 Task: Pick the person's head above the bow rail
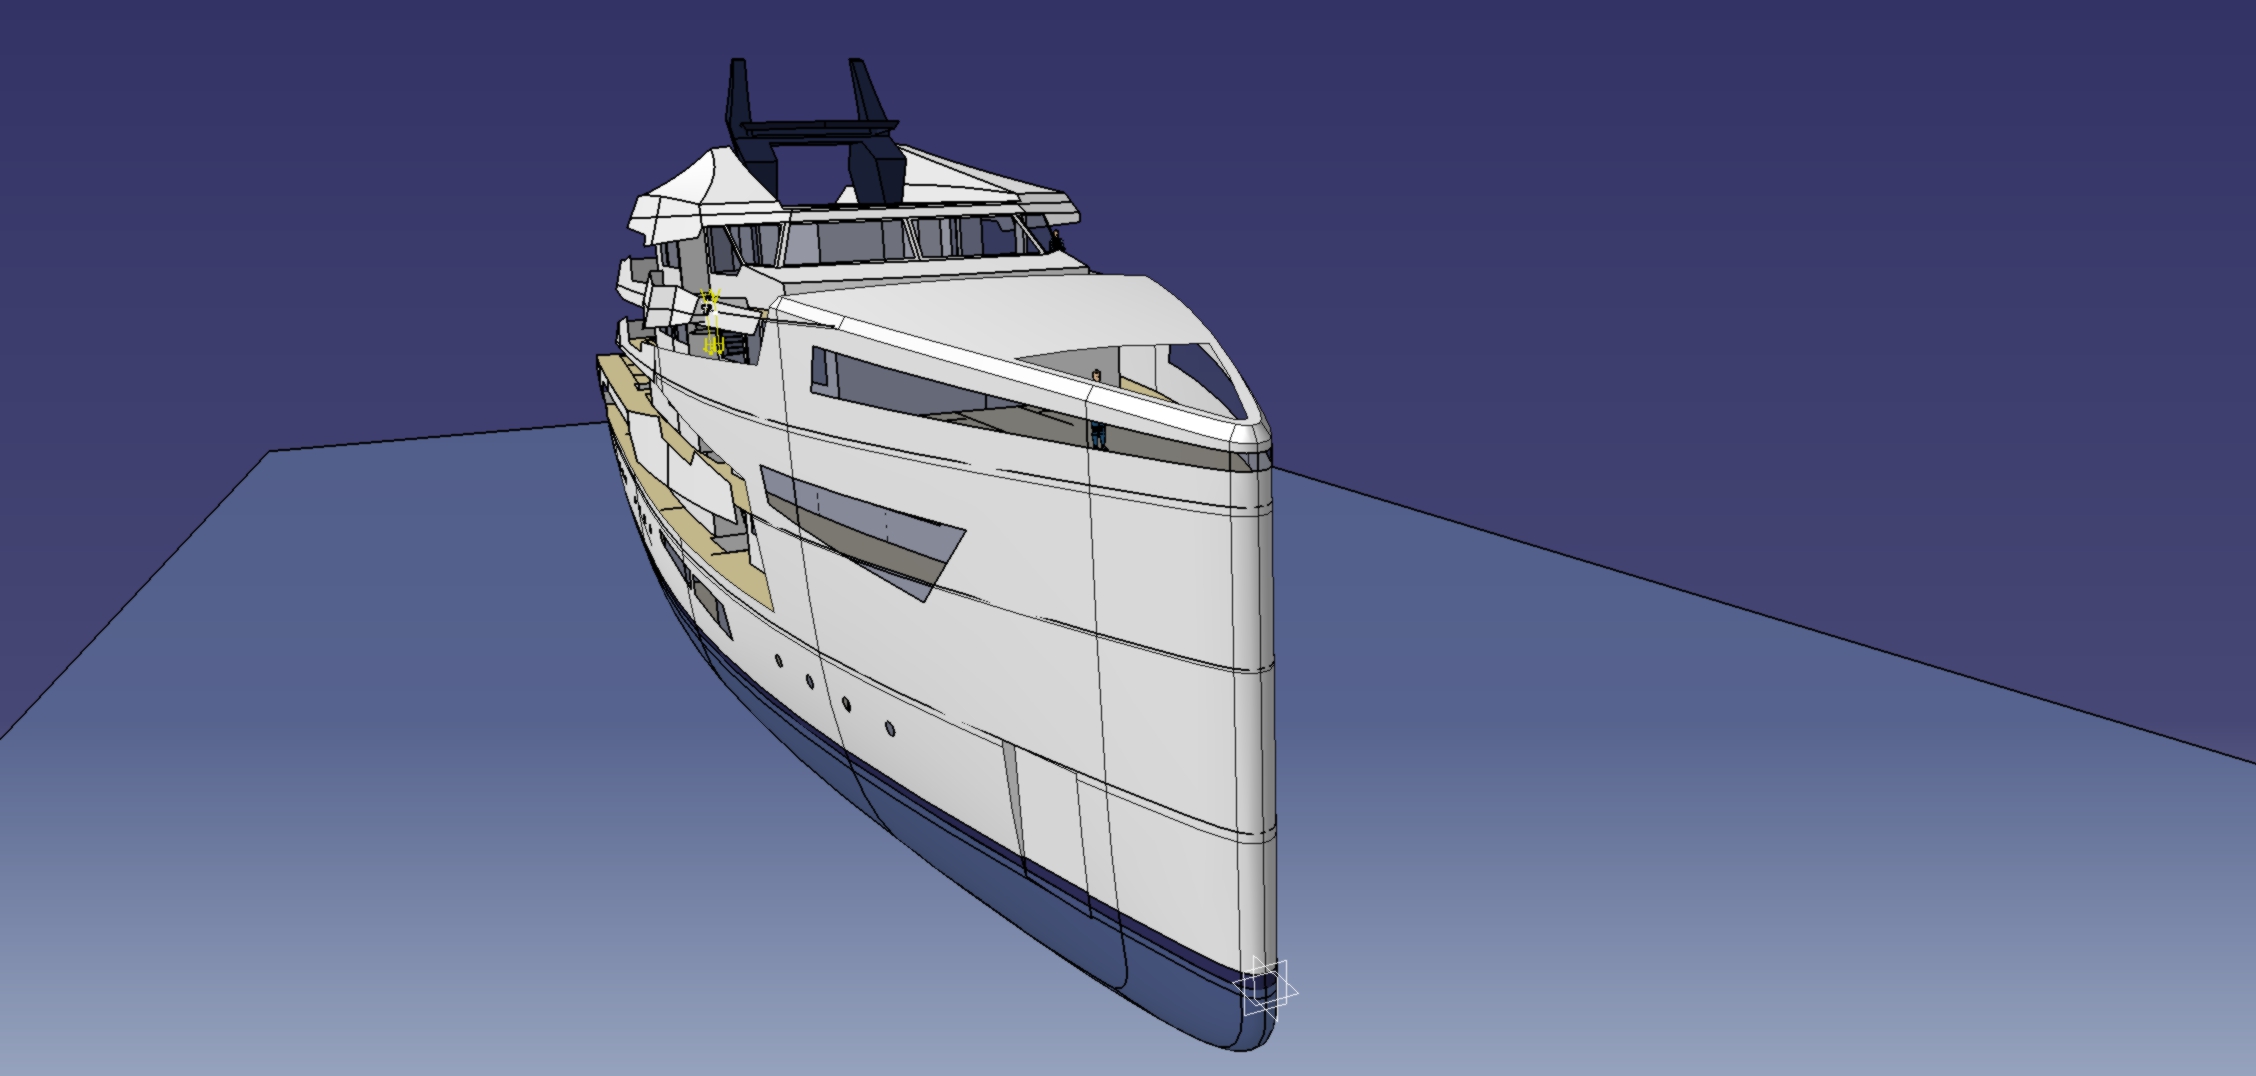click(1097, 376)
